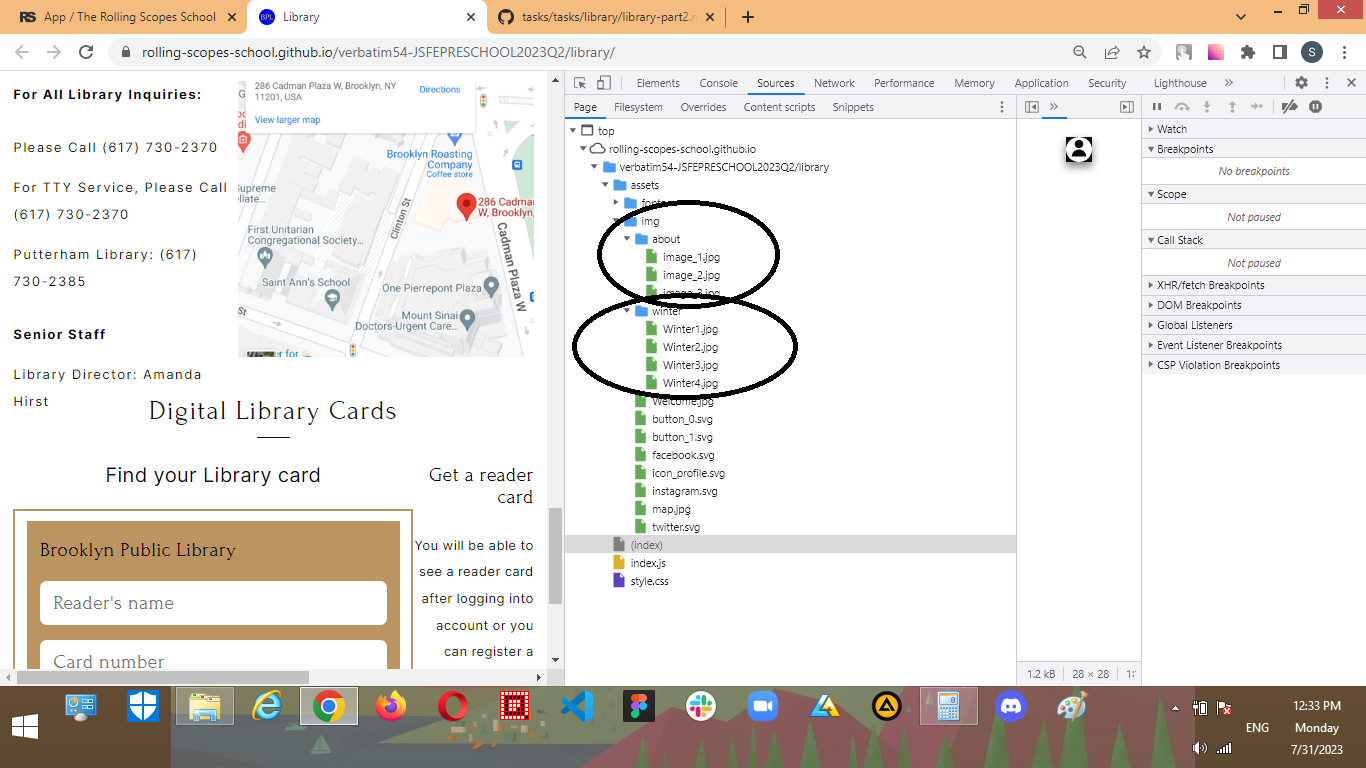Open DevTools settings gear

[1301, 83]
